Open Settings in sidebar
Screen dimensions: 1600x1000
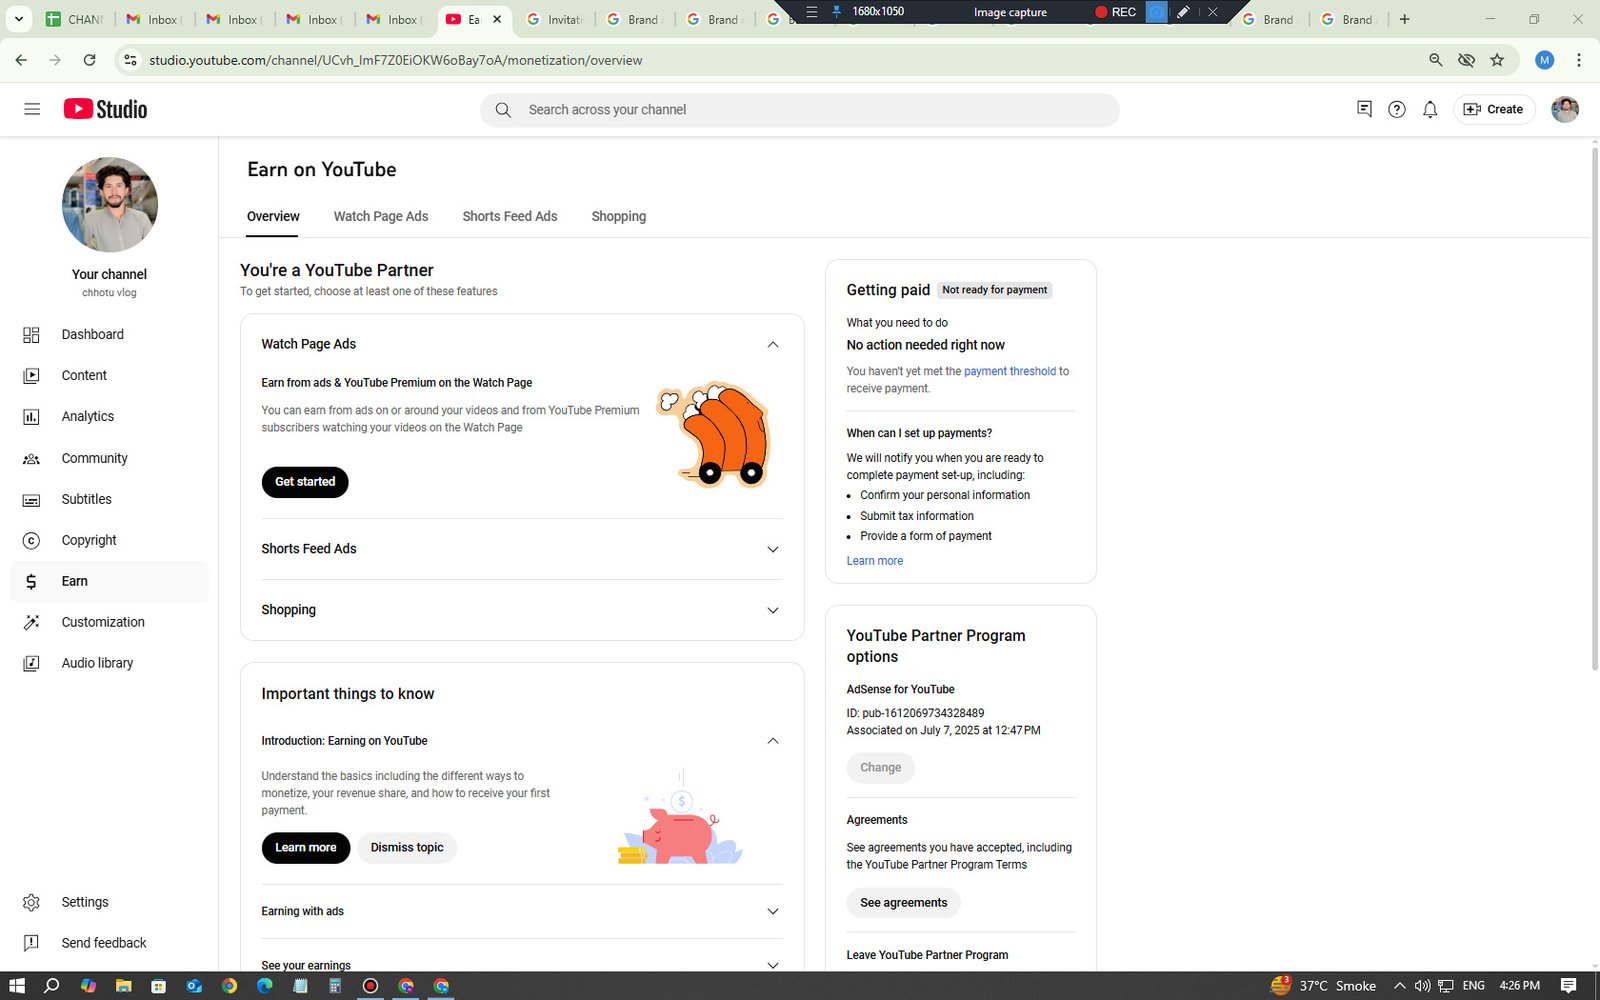tap(110, 902)
